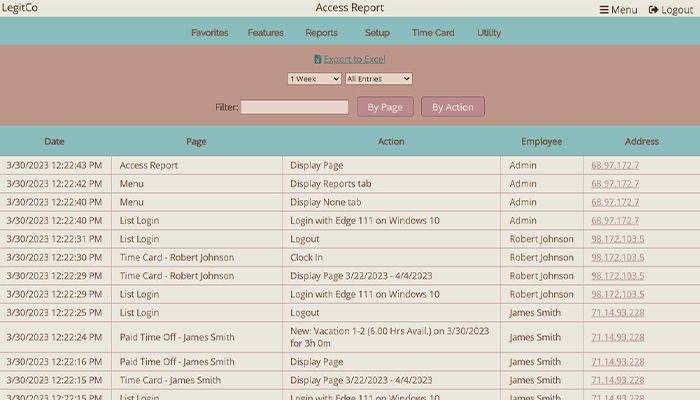700x400 pixels.
Task: Open the Favorites menu
Action: (x=210, y=33)
